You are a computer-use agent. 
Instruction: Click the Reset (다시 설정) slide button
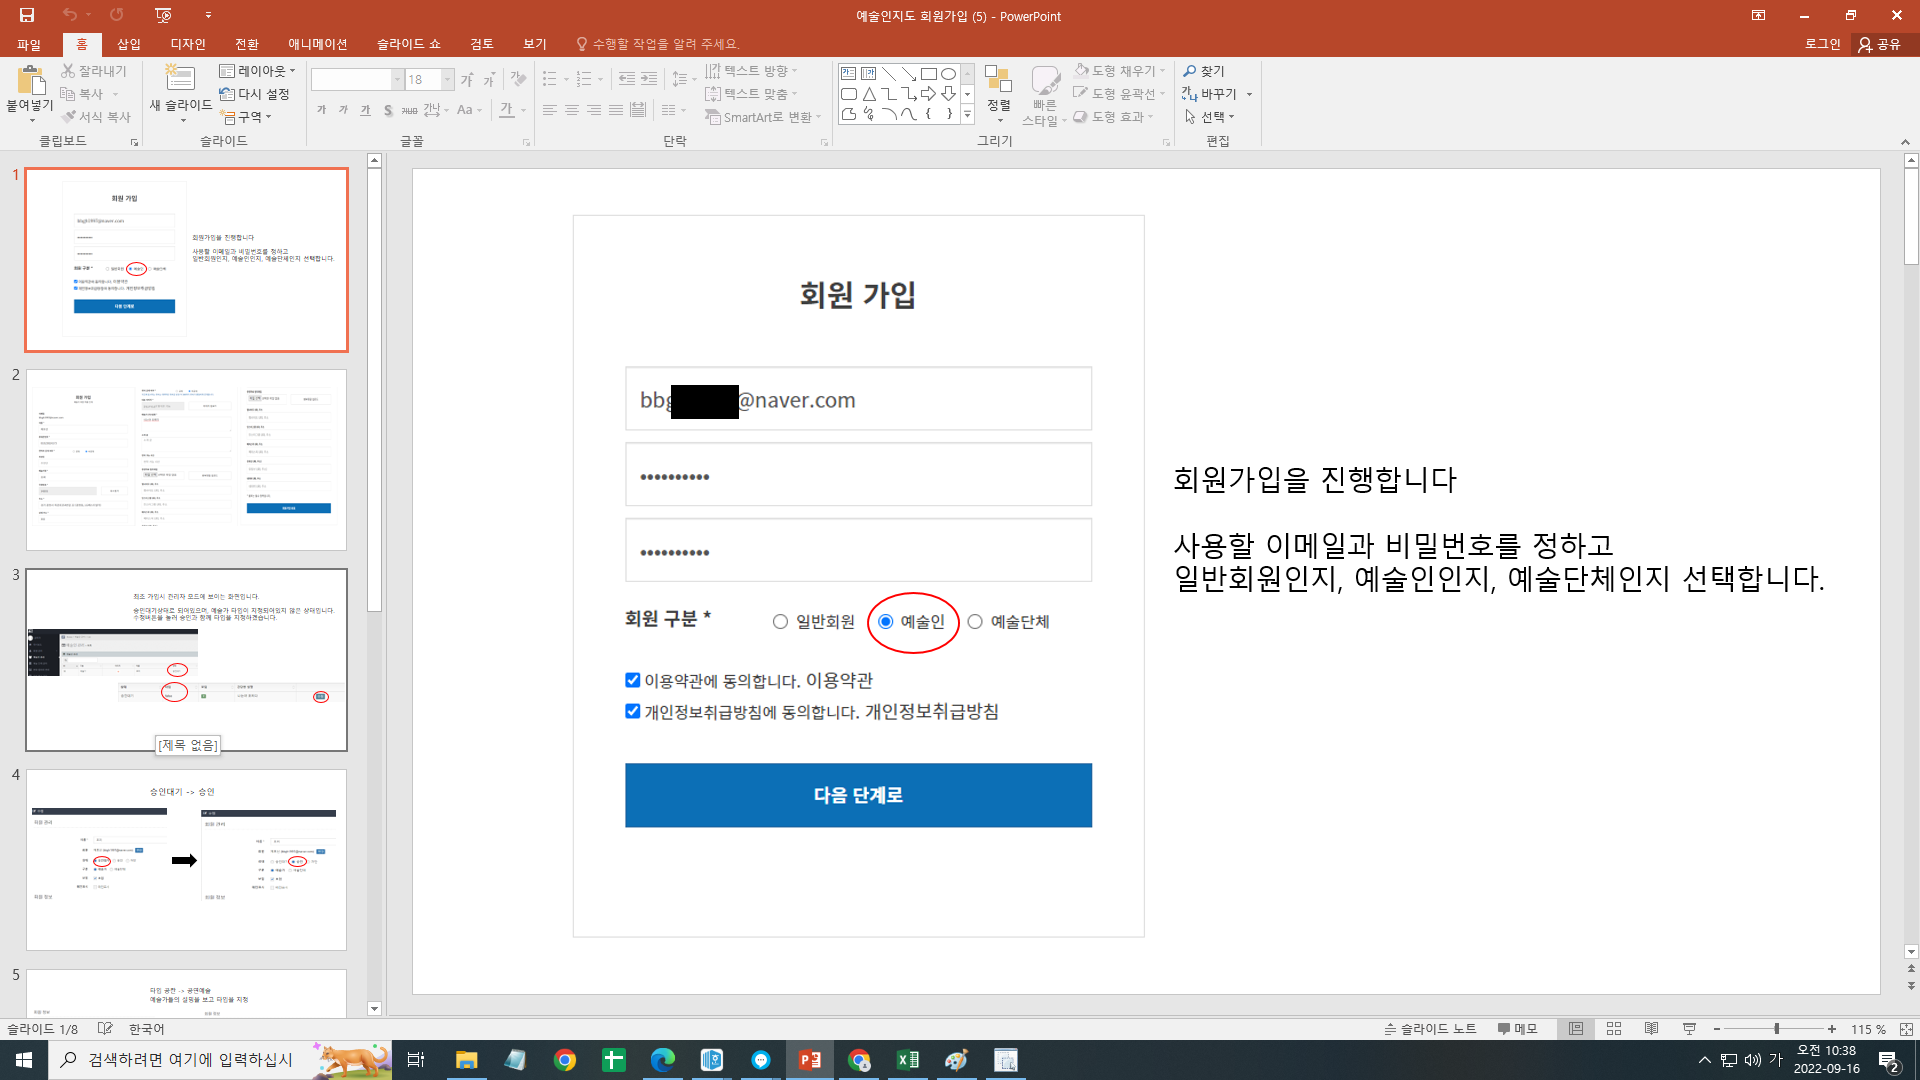pyautogui.click(x=255, y=94)
